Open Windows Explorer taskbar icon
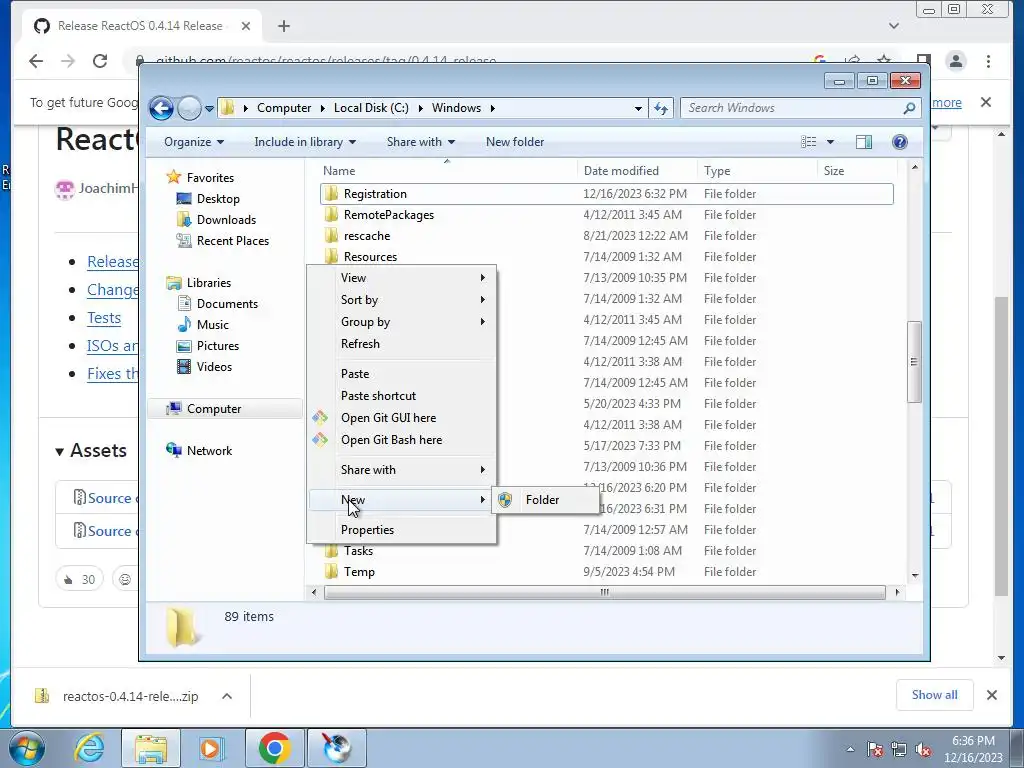1024x768 pixels. (151, 748)
